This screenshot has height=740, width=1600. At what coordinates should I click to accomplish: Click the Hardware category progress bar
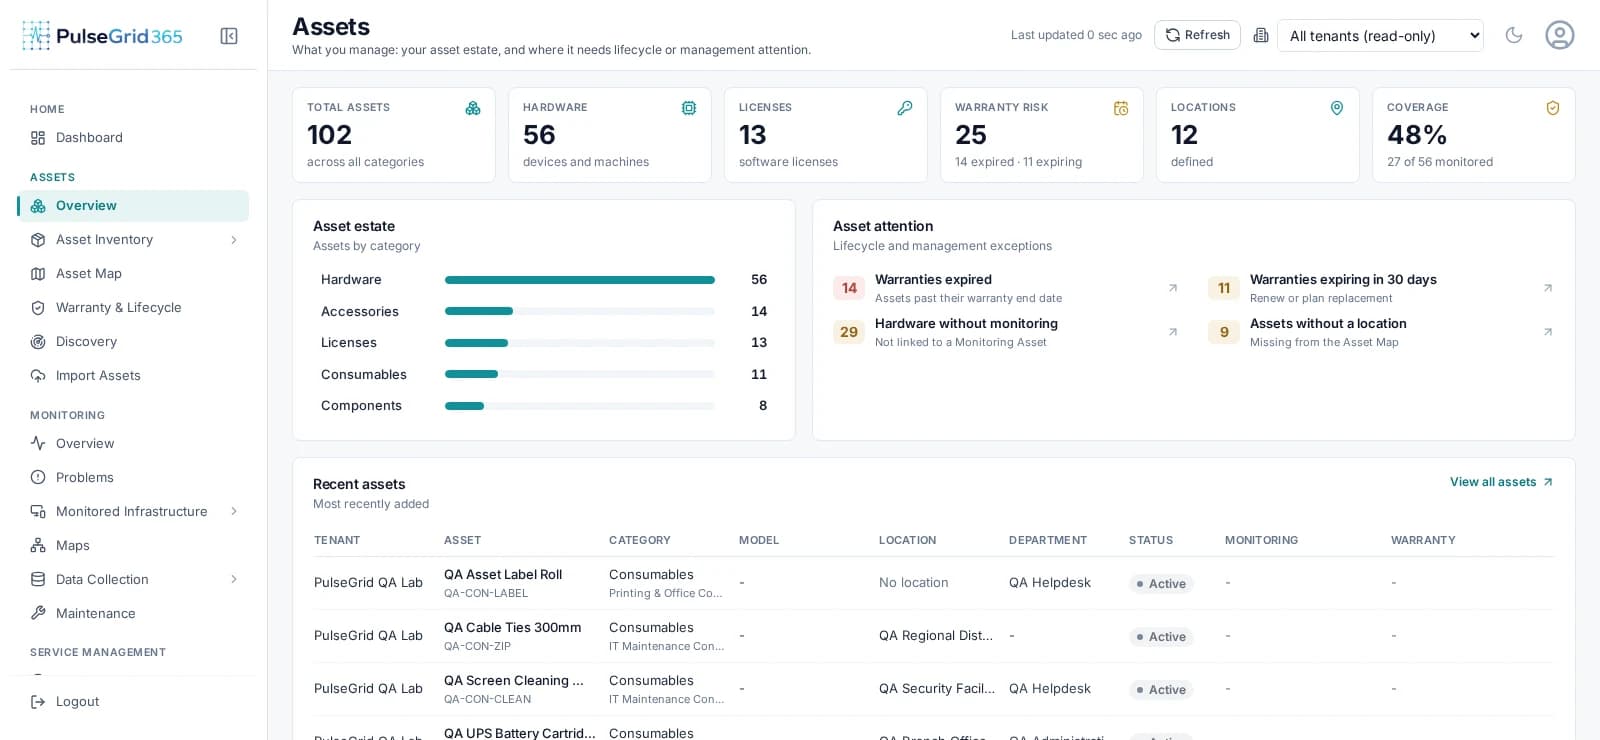tap(580, 280)
